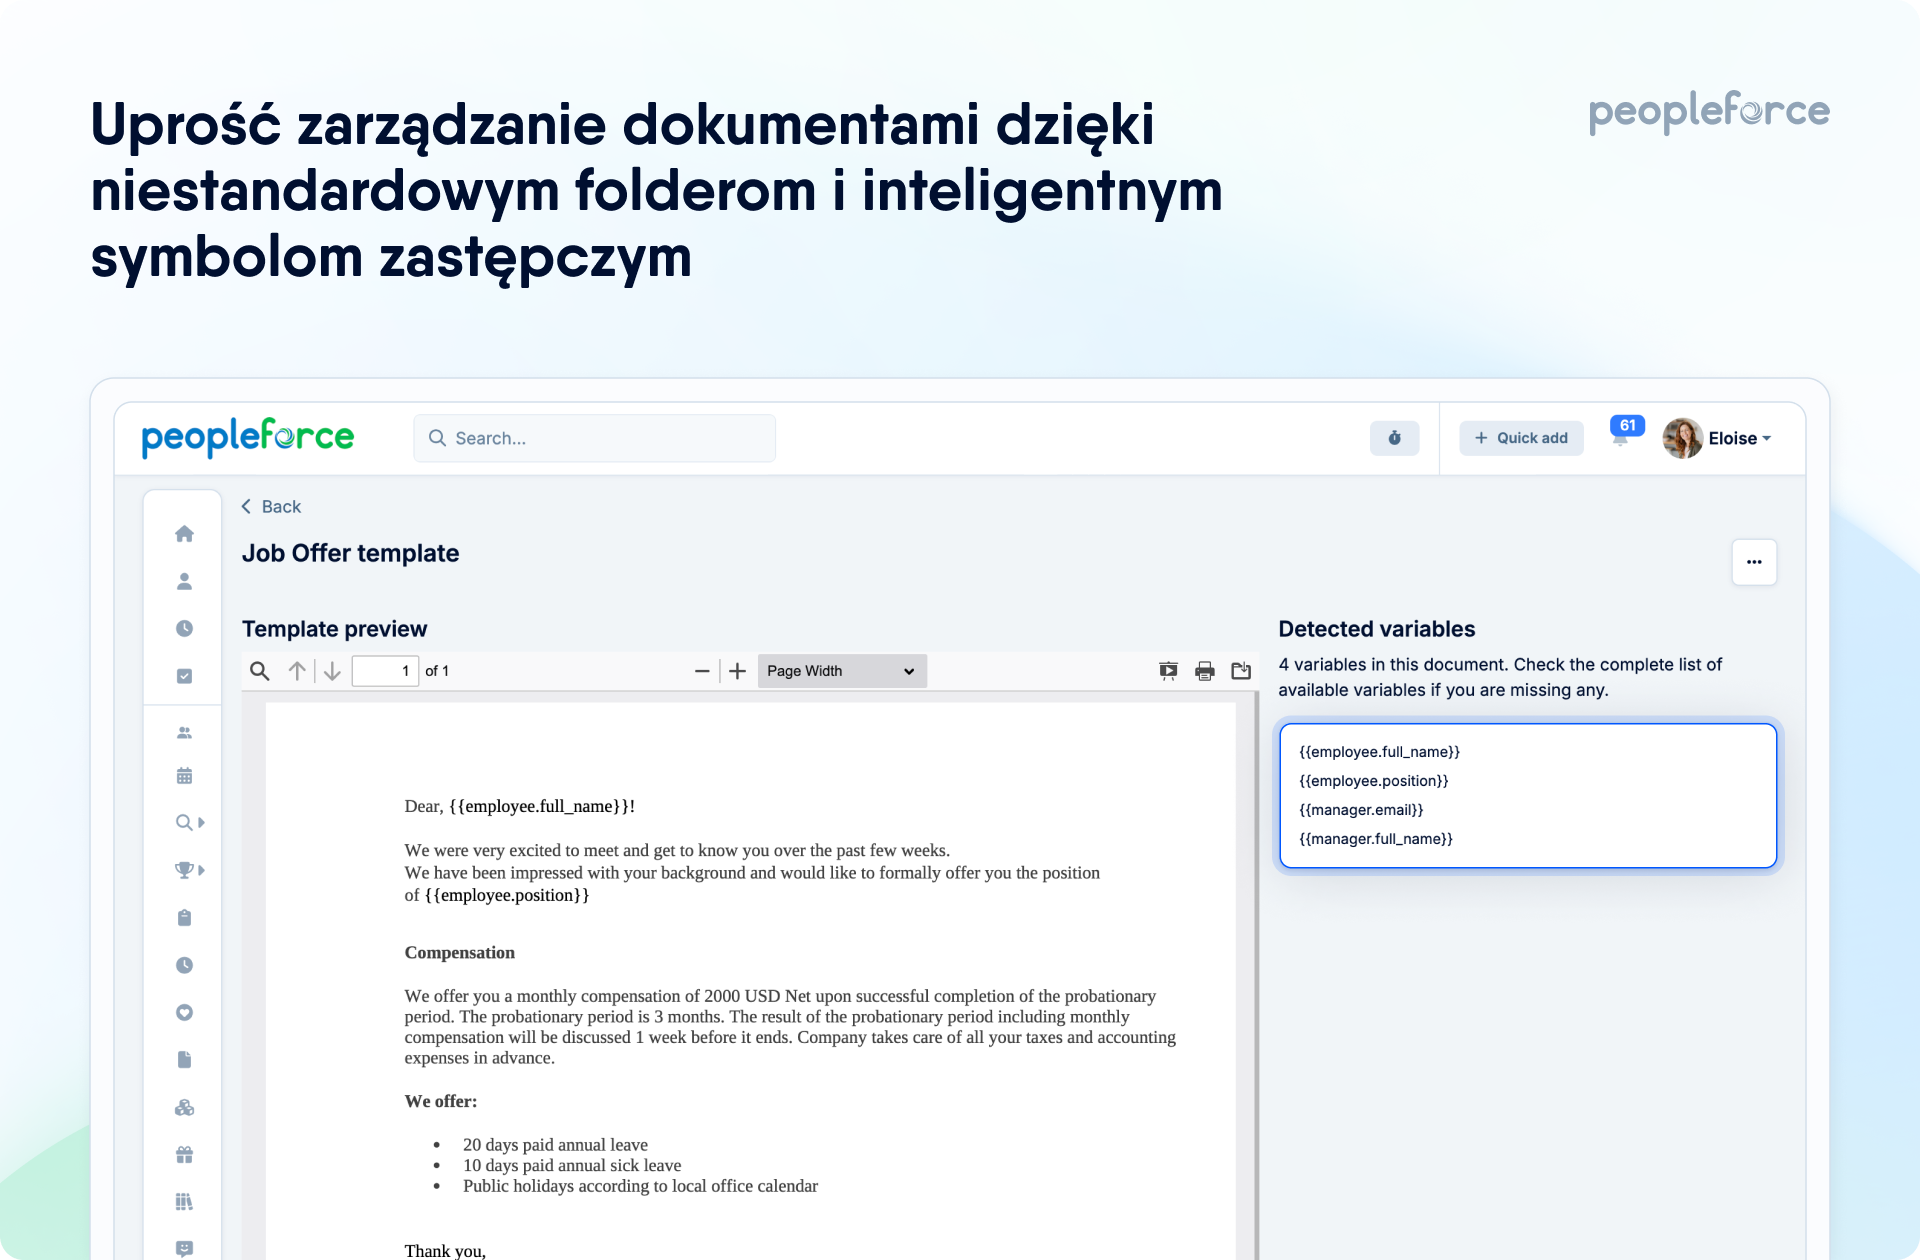Download the template with save icon
This screenshot has height=1260, width=1920.
tap(1241, 671)
